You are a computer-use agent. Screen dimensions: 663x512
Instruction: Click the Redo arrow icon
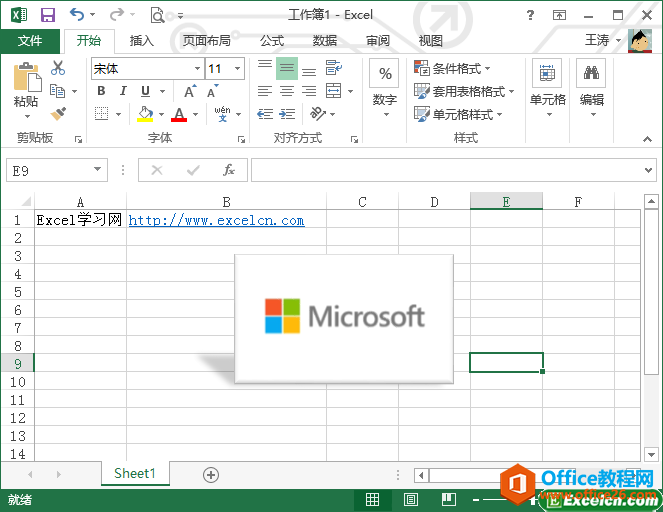click(x=116, y=15)
